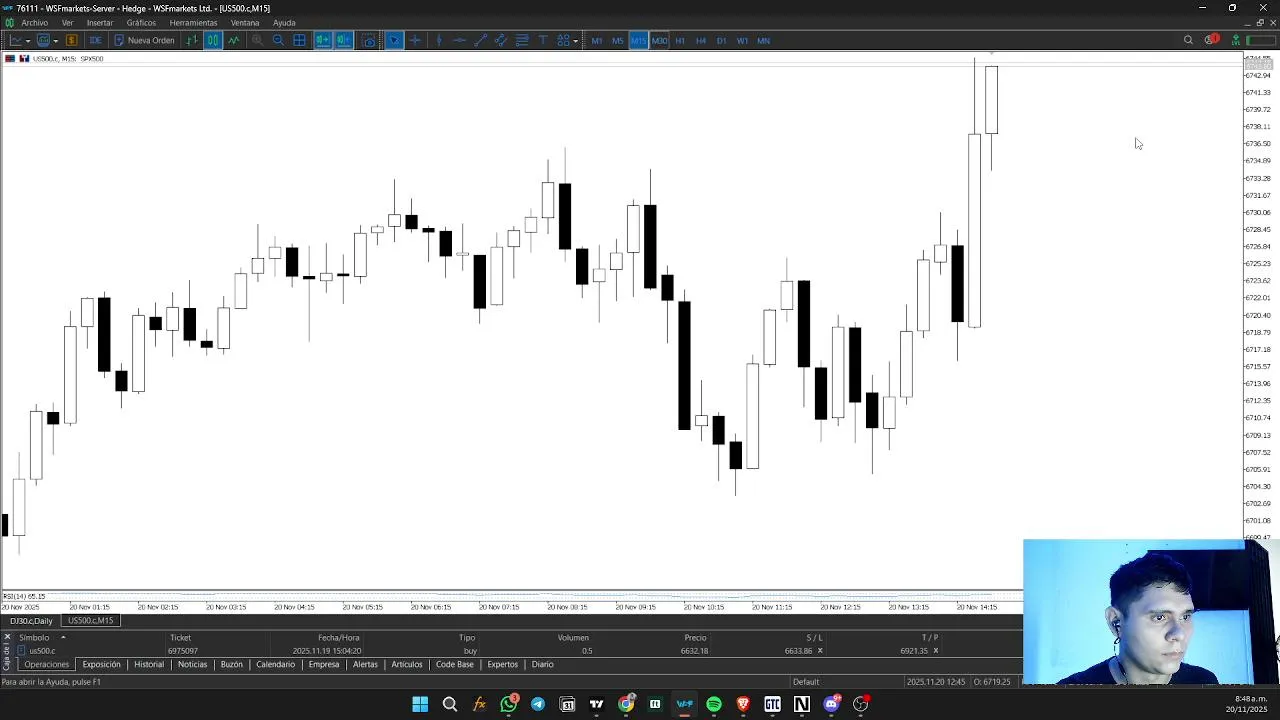
Task: Select the crosshair tool
Action: click(416, 40)
